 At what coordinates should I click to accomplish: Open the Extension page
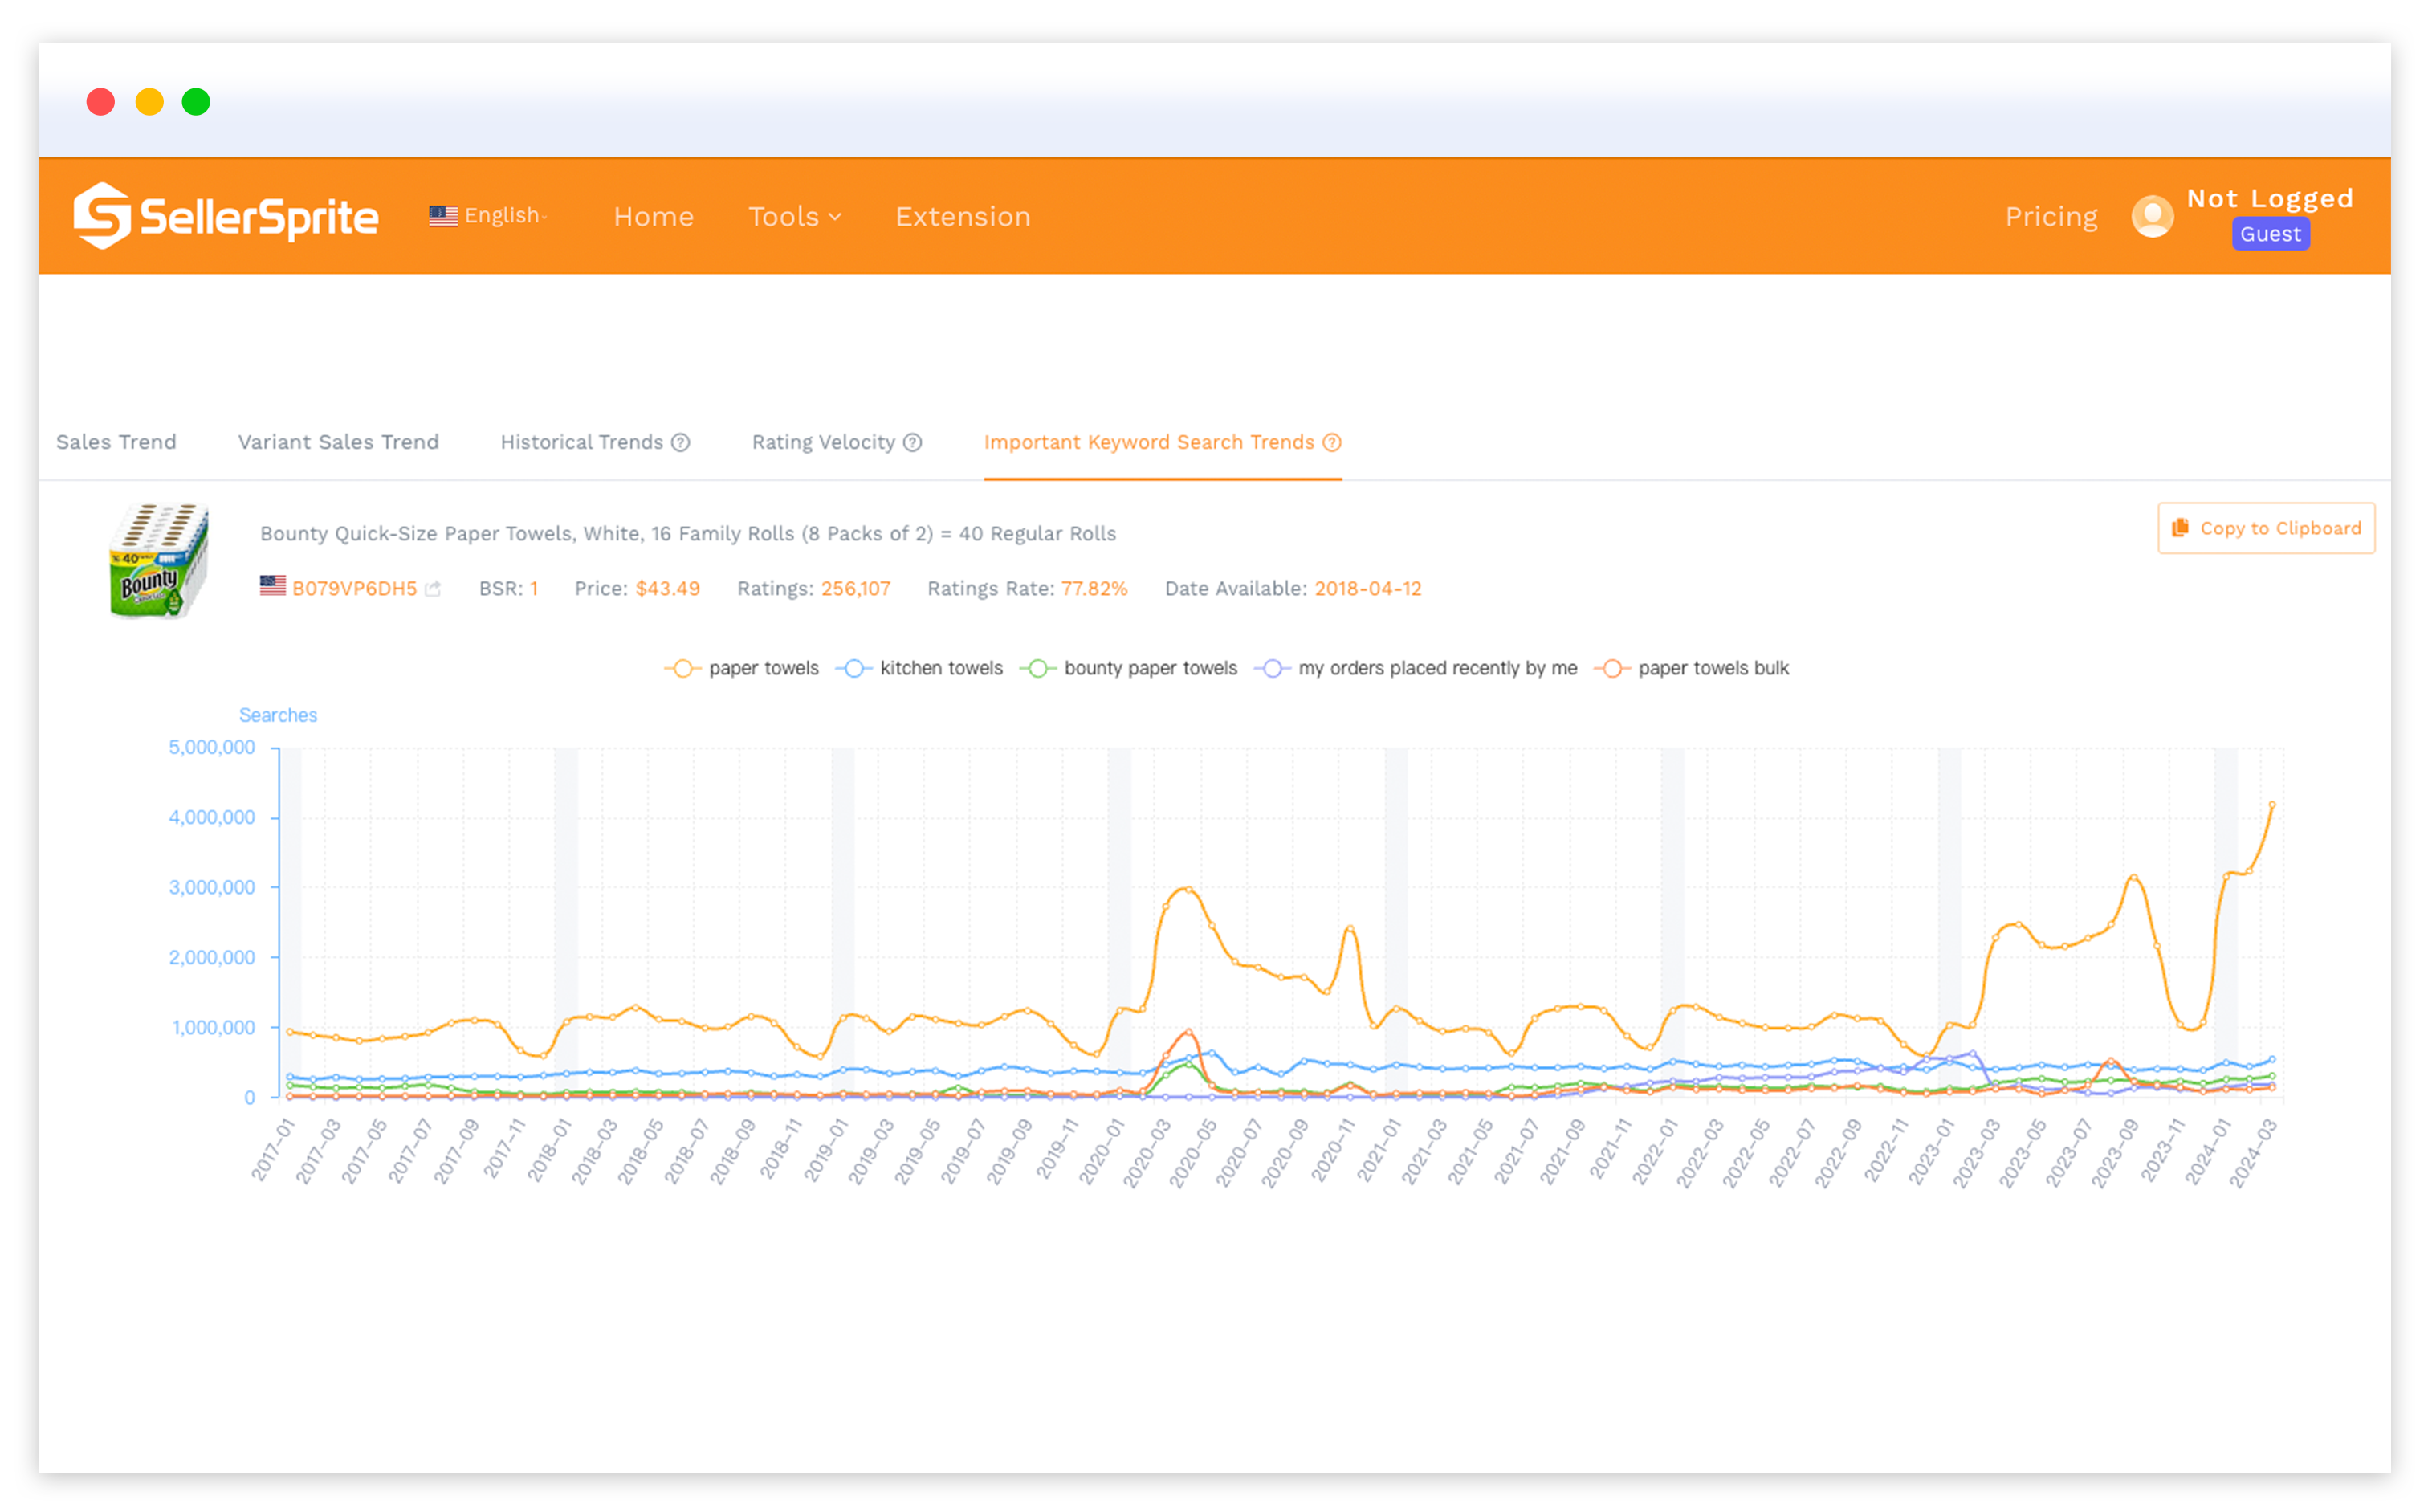click(962, 217)
